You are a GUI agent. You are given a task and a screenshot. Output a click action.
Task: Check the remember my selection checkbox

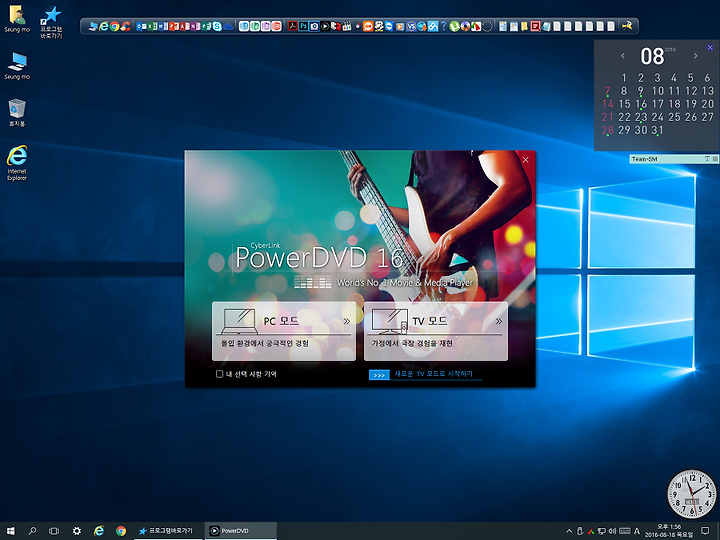(219, 374)
